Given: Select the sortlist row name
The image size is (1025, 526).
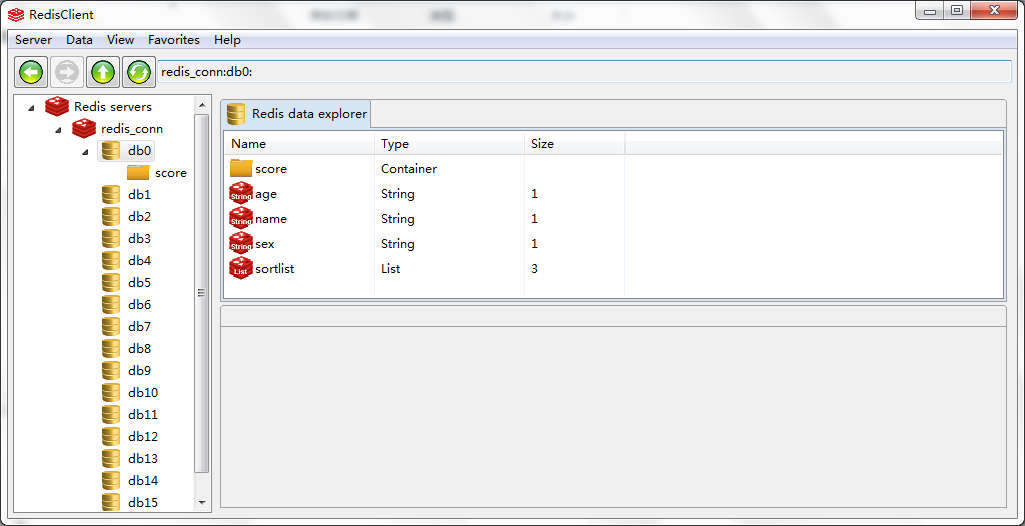Looking at the screenshot, I should 275,269.
